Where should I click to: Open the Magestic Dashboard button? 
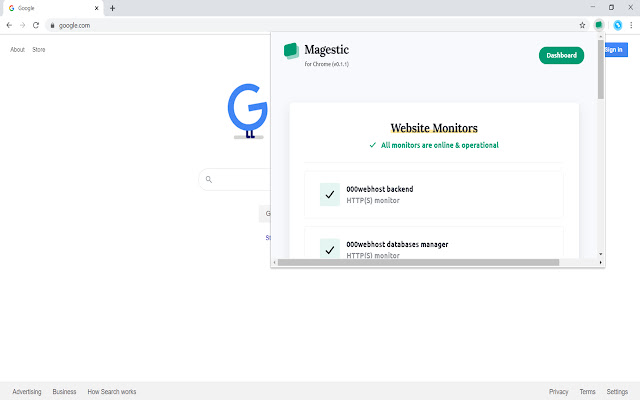pyautogui.click(x=561, y=56)
